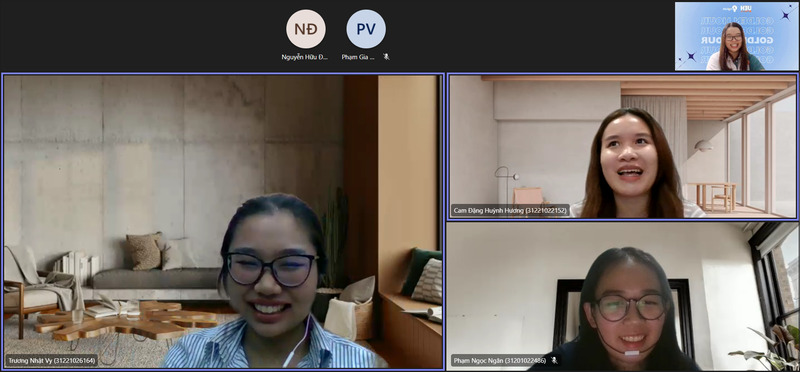This screenshot has height=372, width=800.
Task: Select Cam Đặng Huỳnh Hương's video tile
Action: (x=622, y=147)
